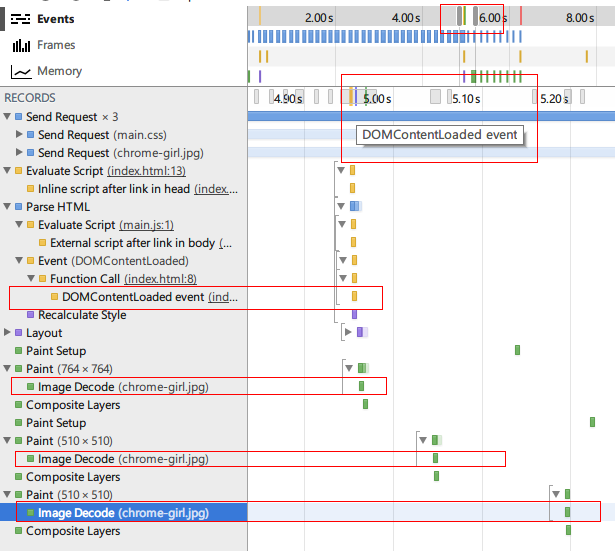The height and width of the screenshot is (551, 615).
Task: Click left handle of overview selection window
Action: coord(460,16)
